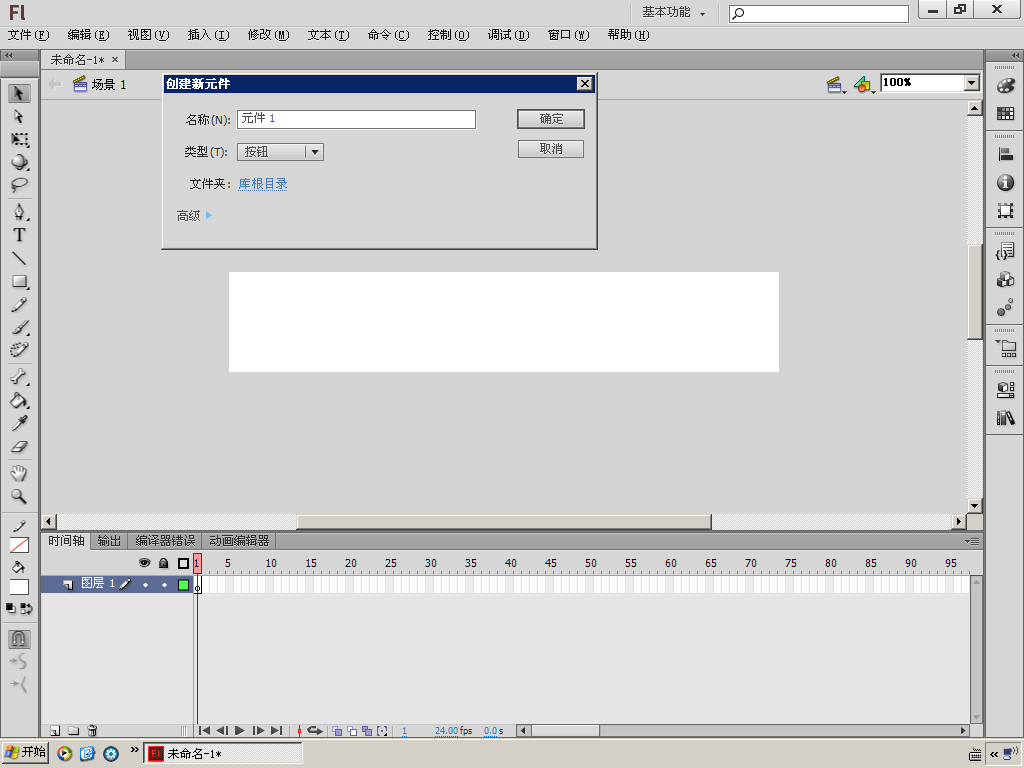Open the Align panel icon

point(1005,155)
